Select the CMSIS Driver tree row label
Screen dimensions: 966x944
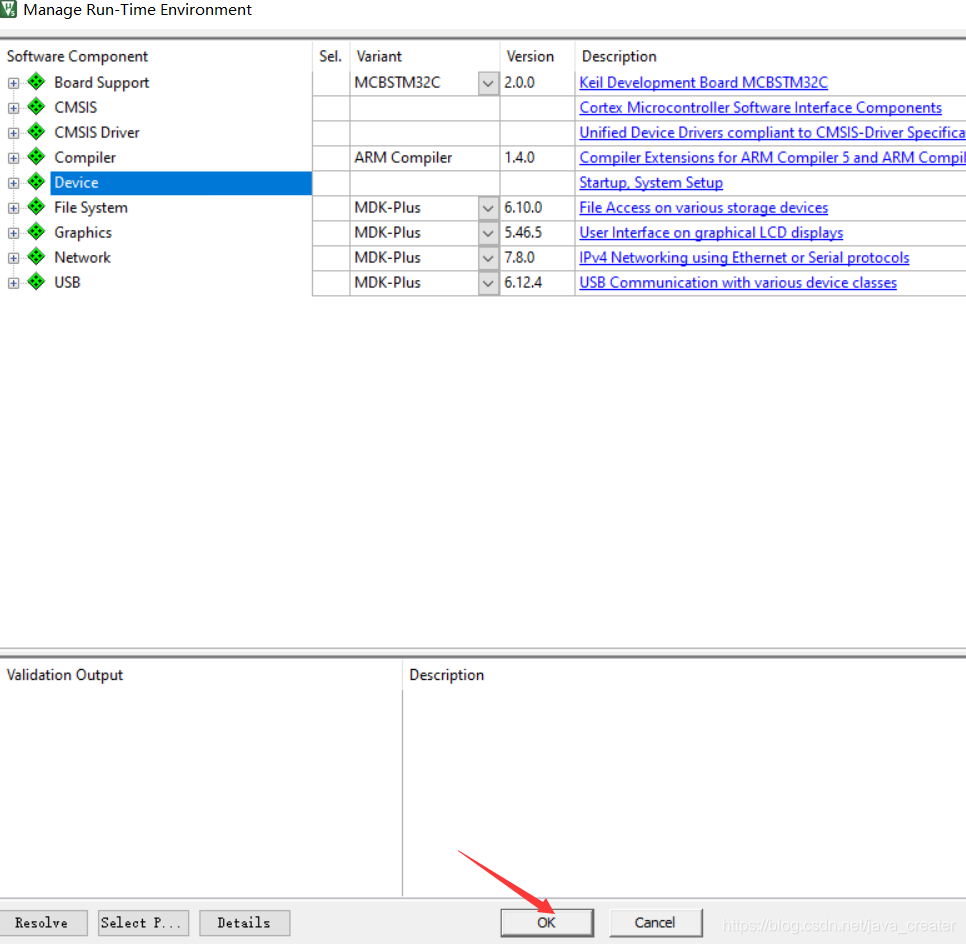[x=97, y=132]
